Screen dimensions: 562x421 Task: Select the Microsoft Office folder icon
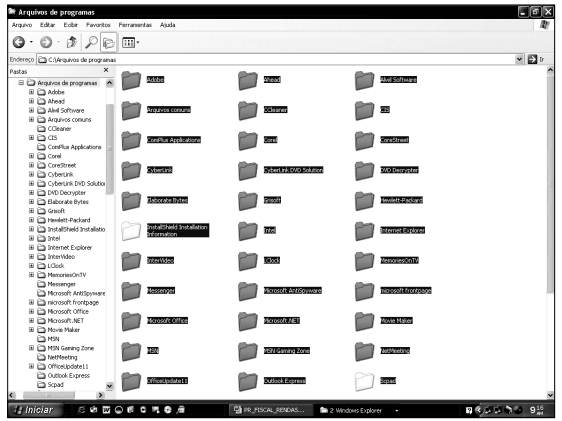[131, 321]
